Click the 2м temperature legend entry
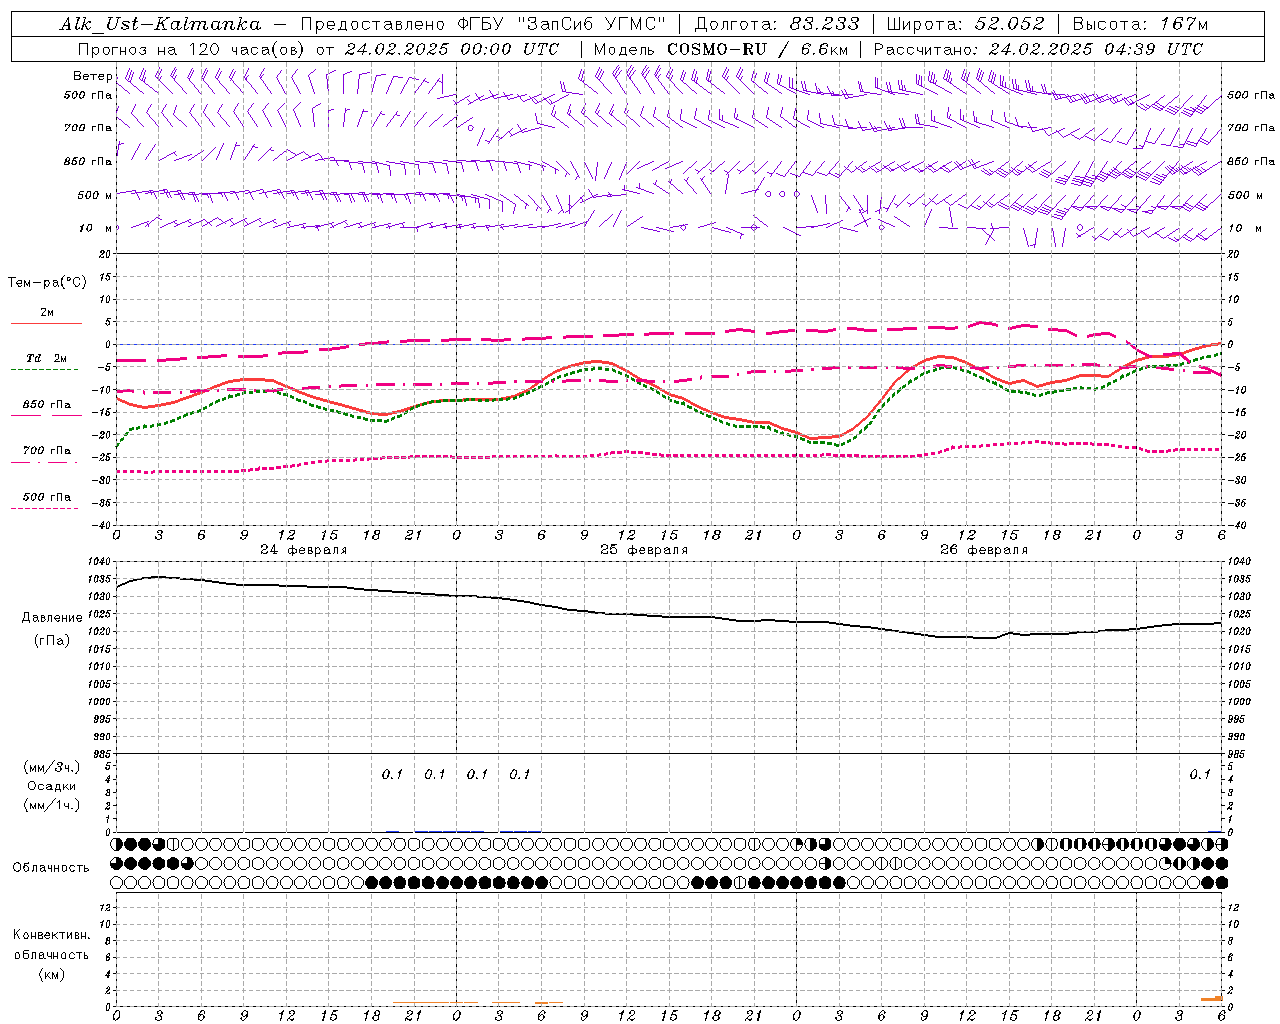This screenshot has height=1024, width=1280. coord(47,312)
